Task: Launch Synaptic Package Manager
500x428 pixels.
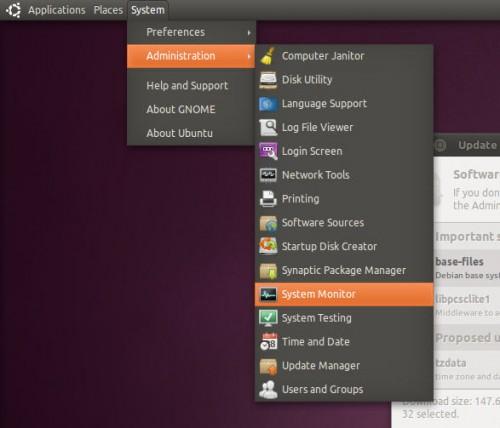Action: coord(344,271)
